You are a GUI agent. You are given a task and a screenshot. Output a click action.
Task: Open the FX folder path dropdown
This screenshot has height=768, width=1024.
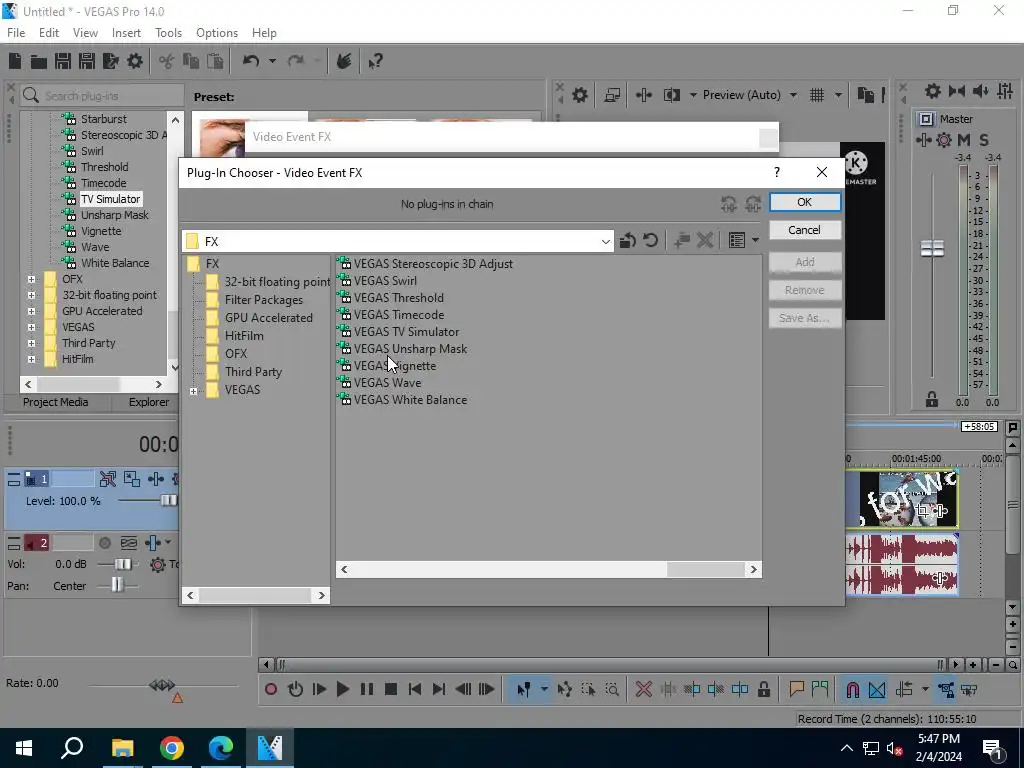pos(605,242)
